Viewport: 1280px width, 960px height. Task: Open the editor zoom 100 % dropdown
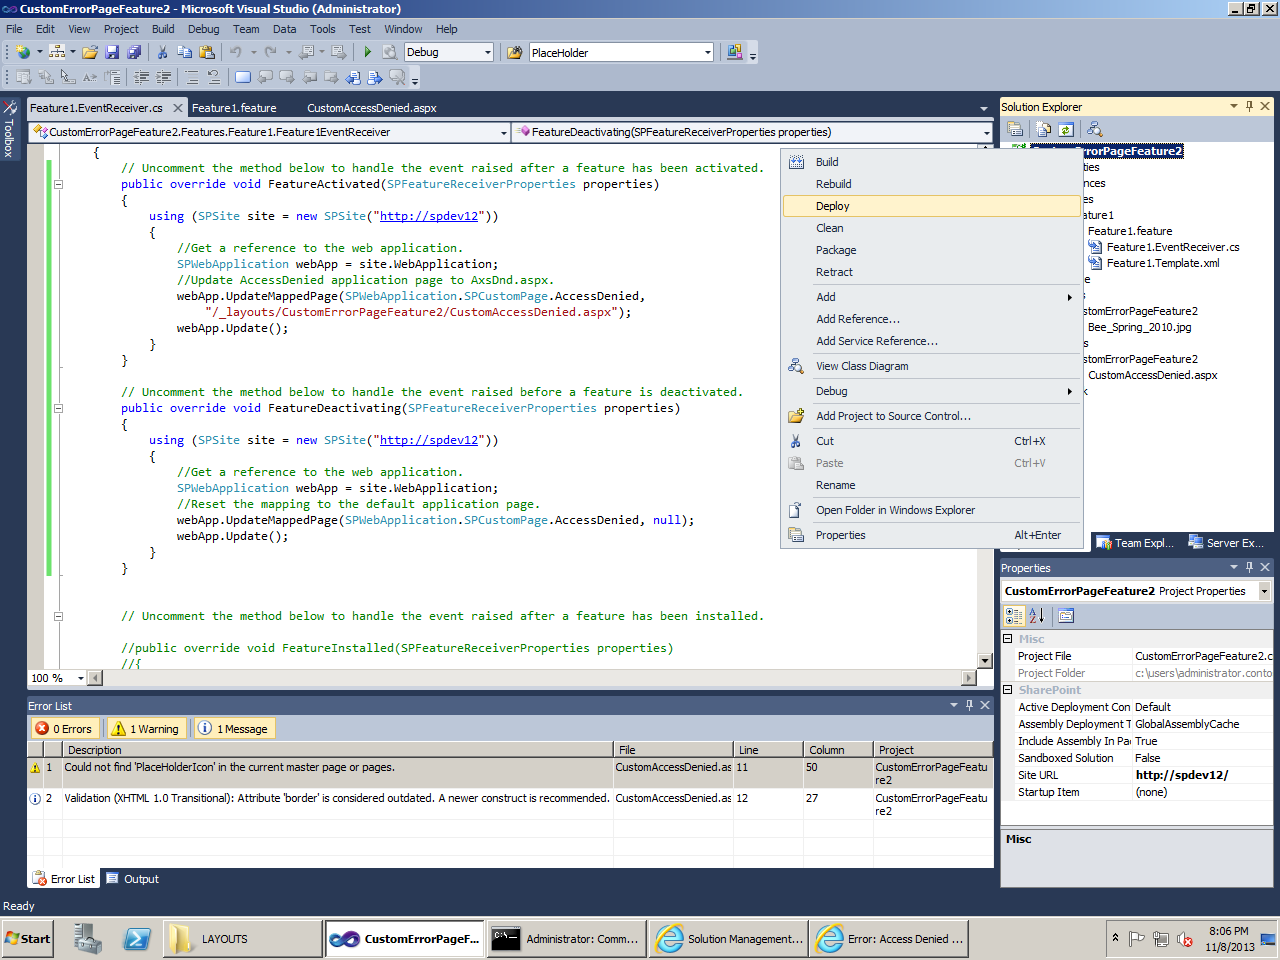[x=80, y=678]
